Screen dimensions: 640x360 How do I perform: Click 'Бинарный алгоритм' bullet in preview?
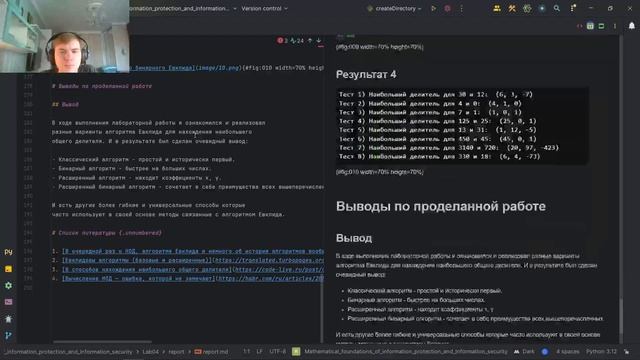[x=416, y=300]
